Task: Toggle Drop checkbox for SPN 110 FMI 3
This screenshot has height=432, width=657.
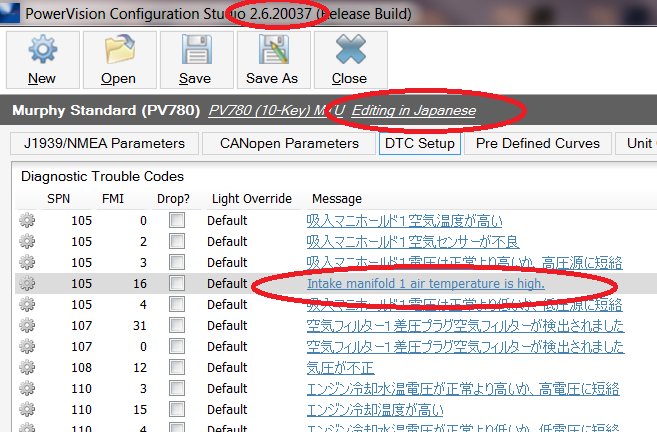Action: tap(177, 388)
